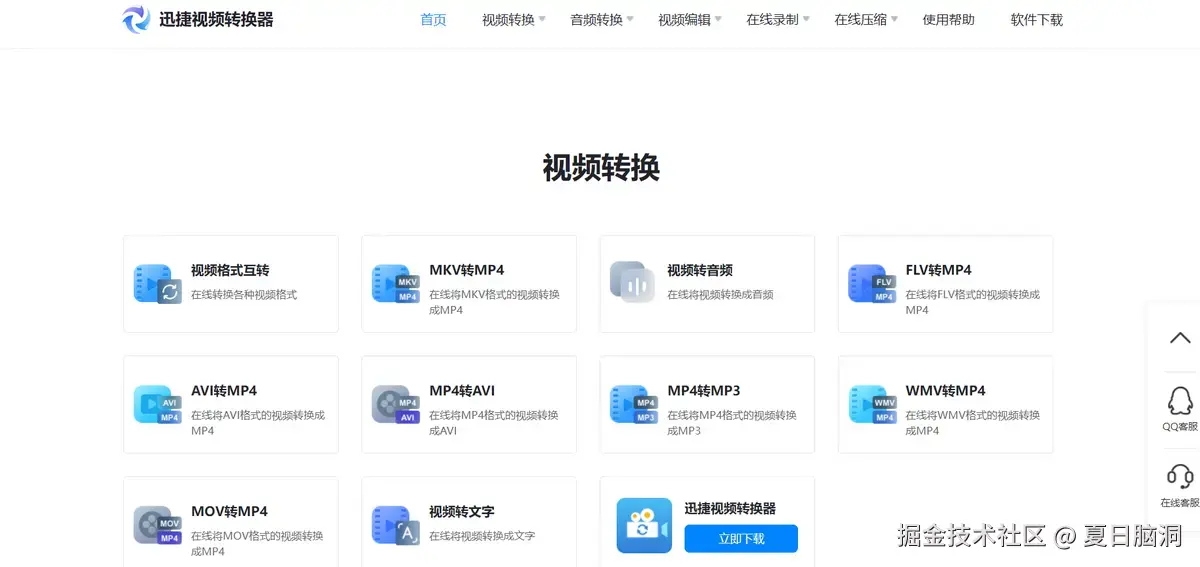Go to the 首页 nav item
Screen dimensions: 1200x567
pos(434,19)
